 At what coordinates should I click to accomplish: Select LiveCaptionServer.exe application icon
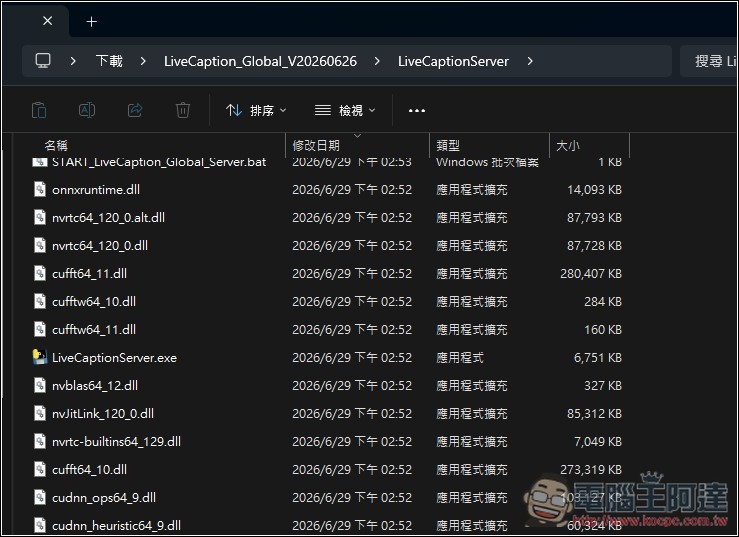click(40, 357)
